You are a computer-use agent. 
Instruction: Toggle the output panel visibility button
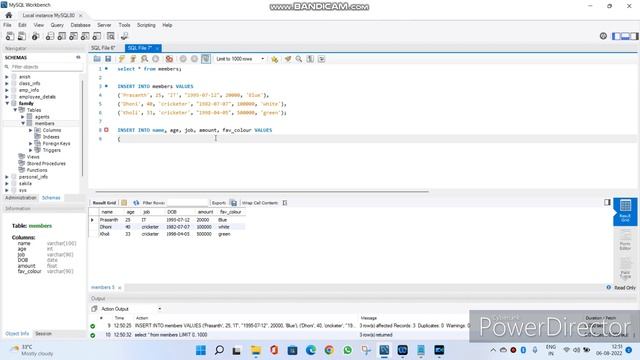[625, 36]
